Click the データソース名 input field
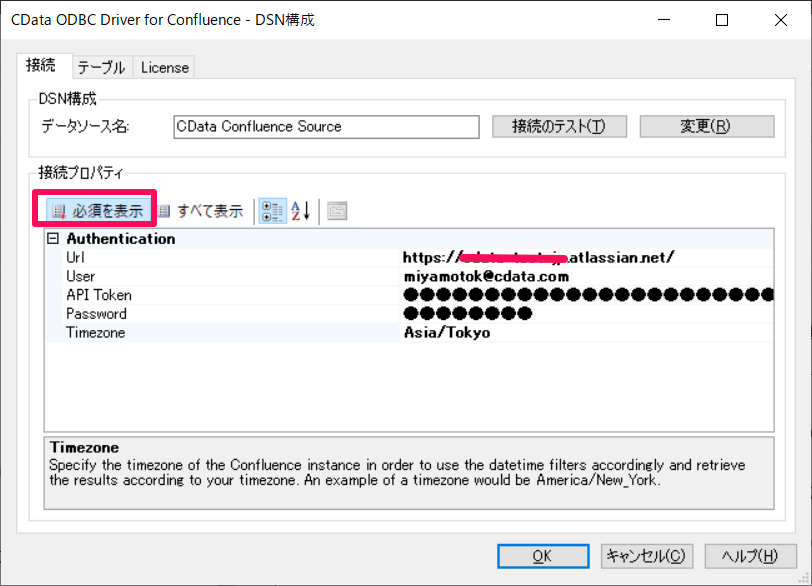Image resolution: width=812 pixels, height=586 pixels. point(326,127)
